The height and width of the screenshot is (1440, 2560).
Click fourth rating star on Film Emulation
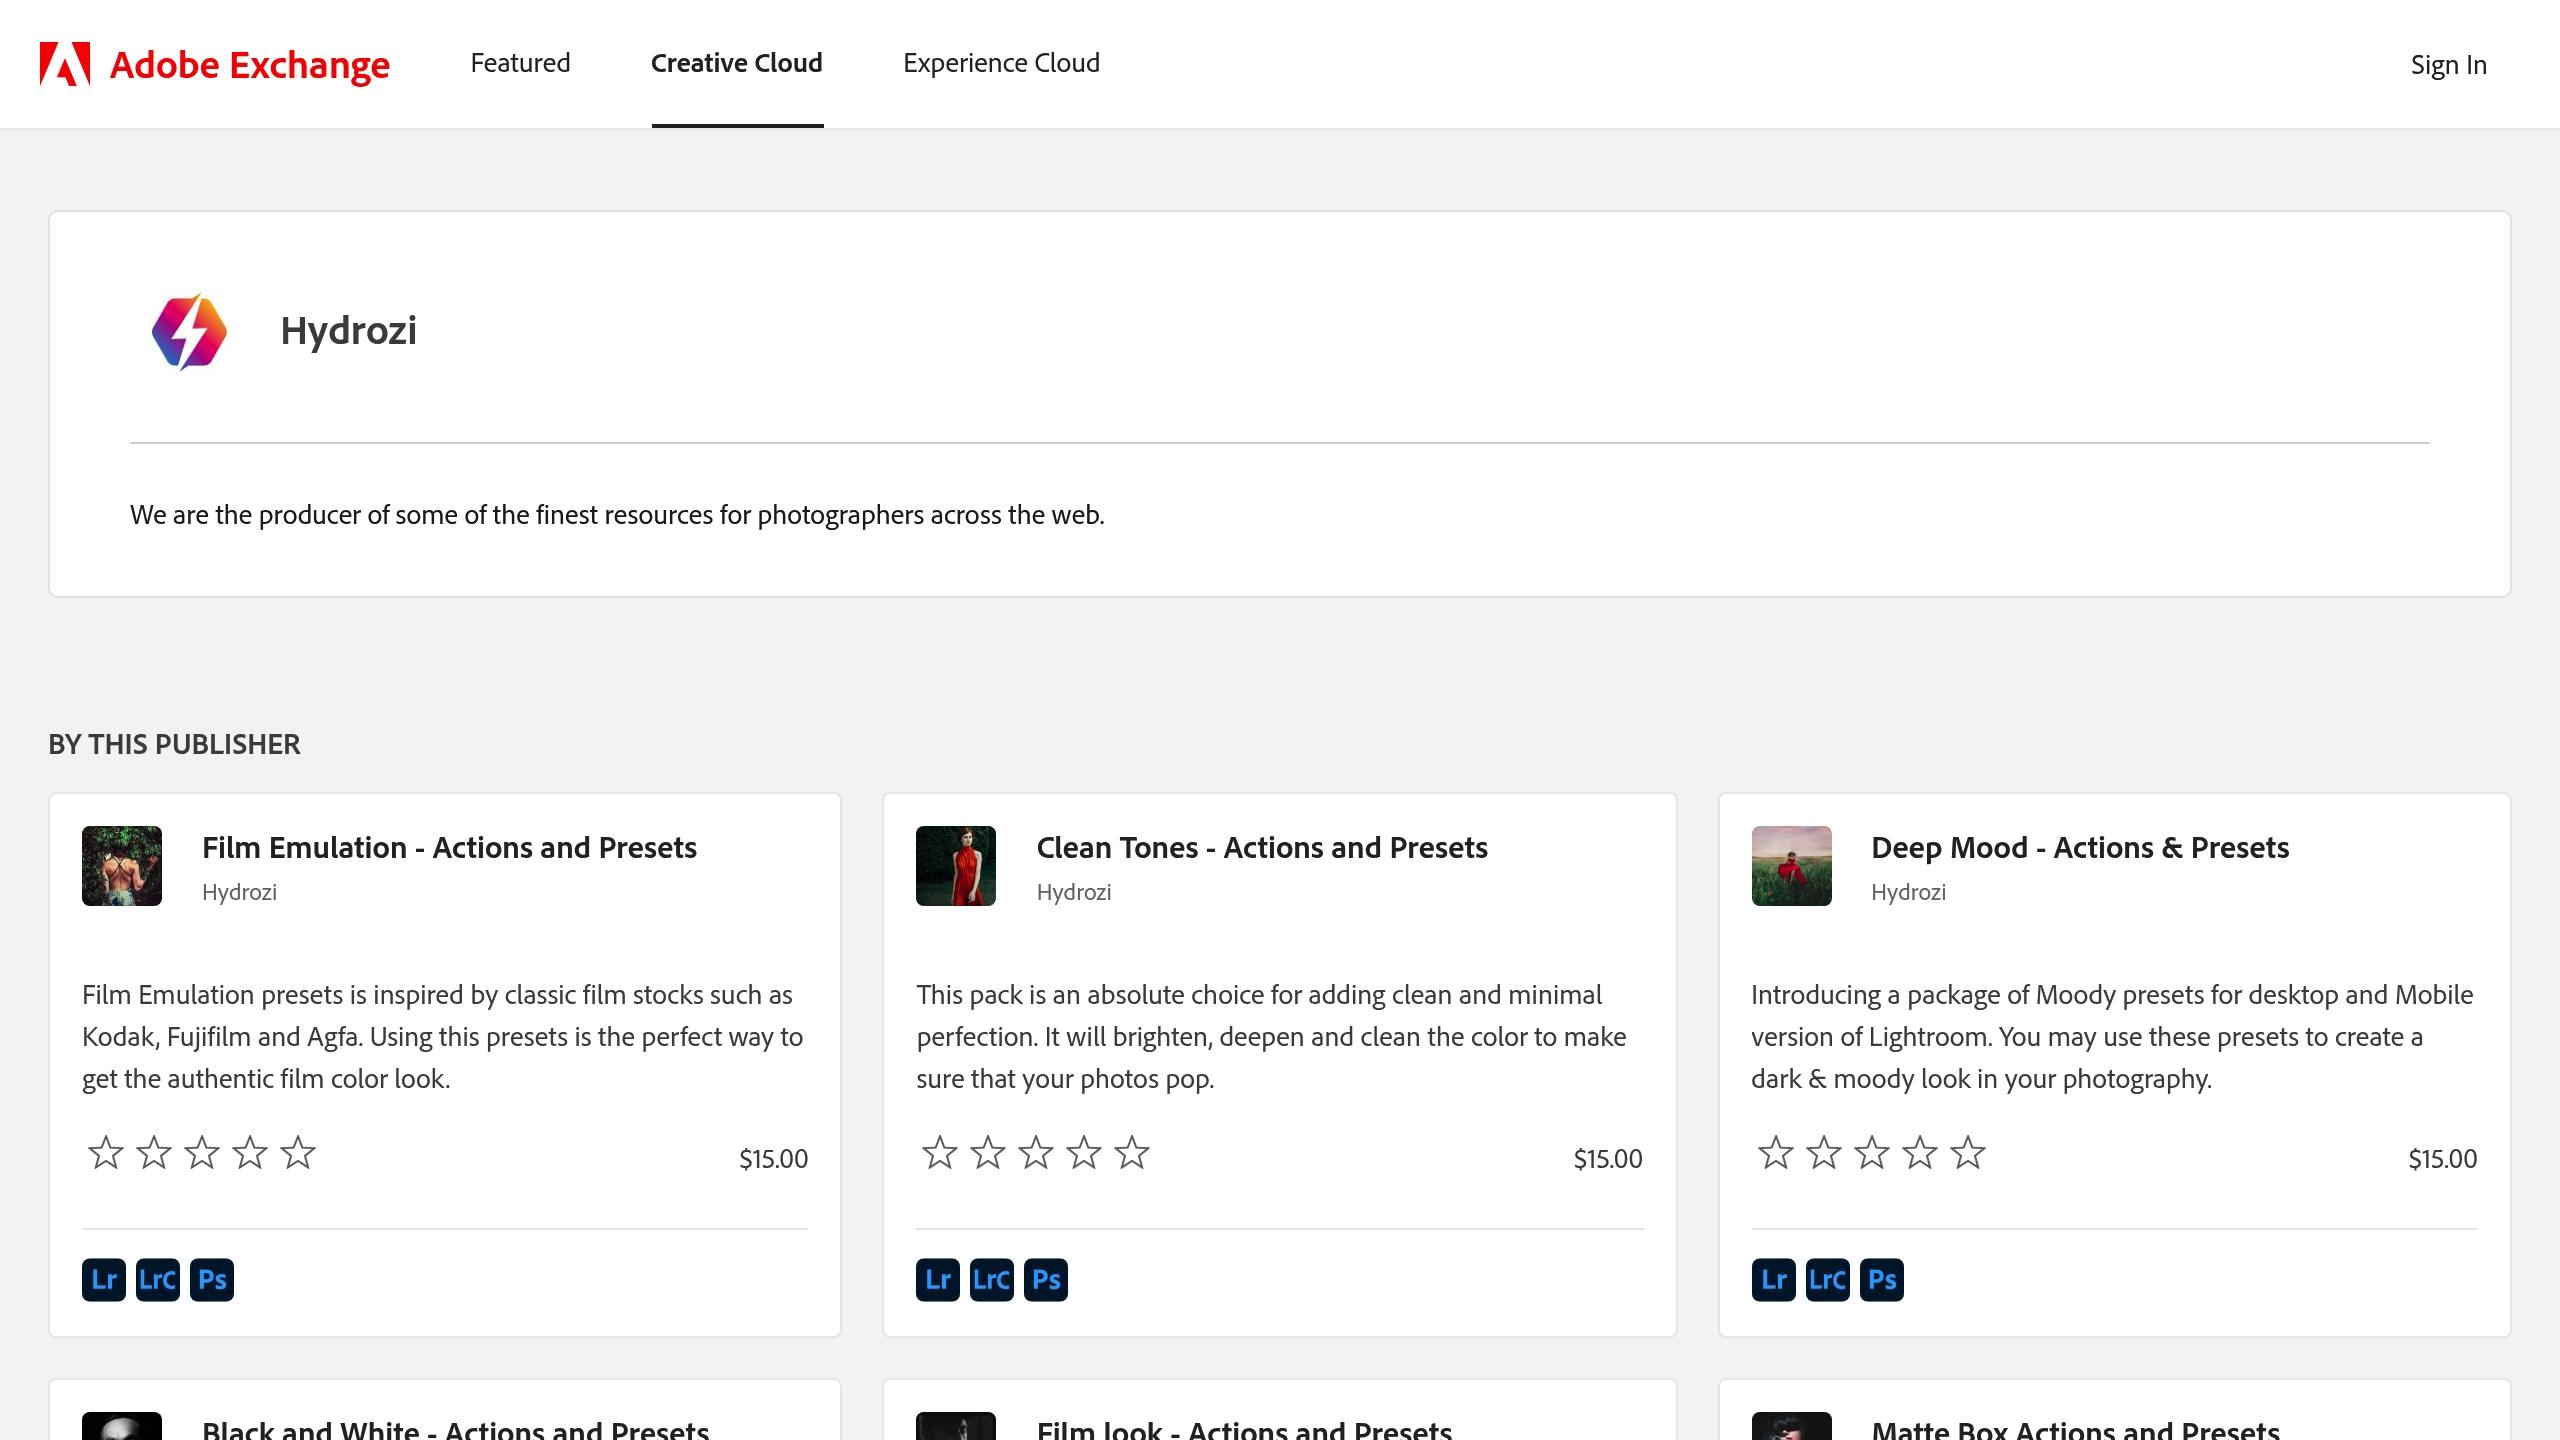tap(250, 1153)
